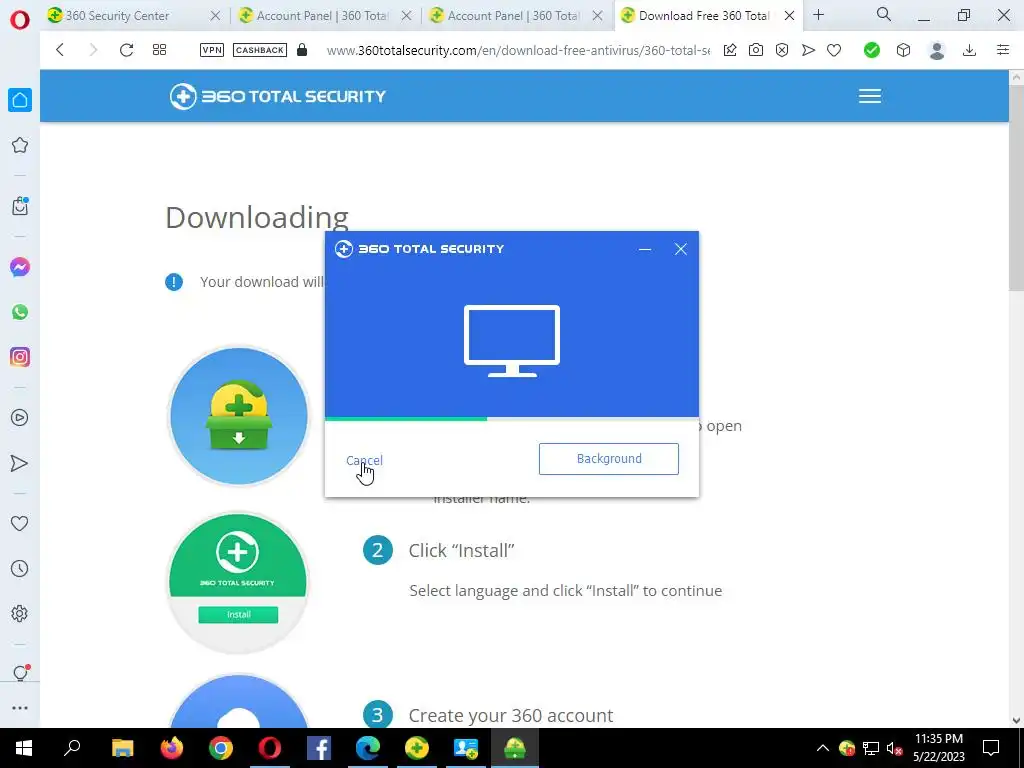Launch Microsoft Edge from taskbar
The height and width of the screenshot is (768, 1024).
pyautogui.click(x=368, y=748)
